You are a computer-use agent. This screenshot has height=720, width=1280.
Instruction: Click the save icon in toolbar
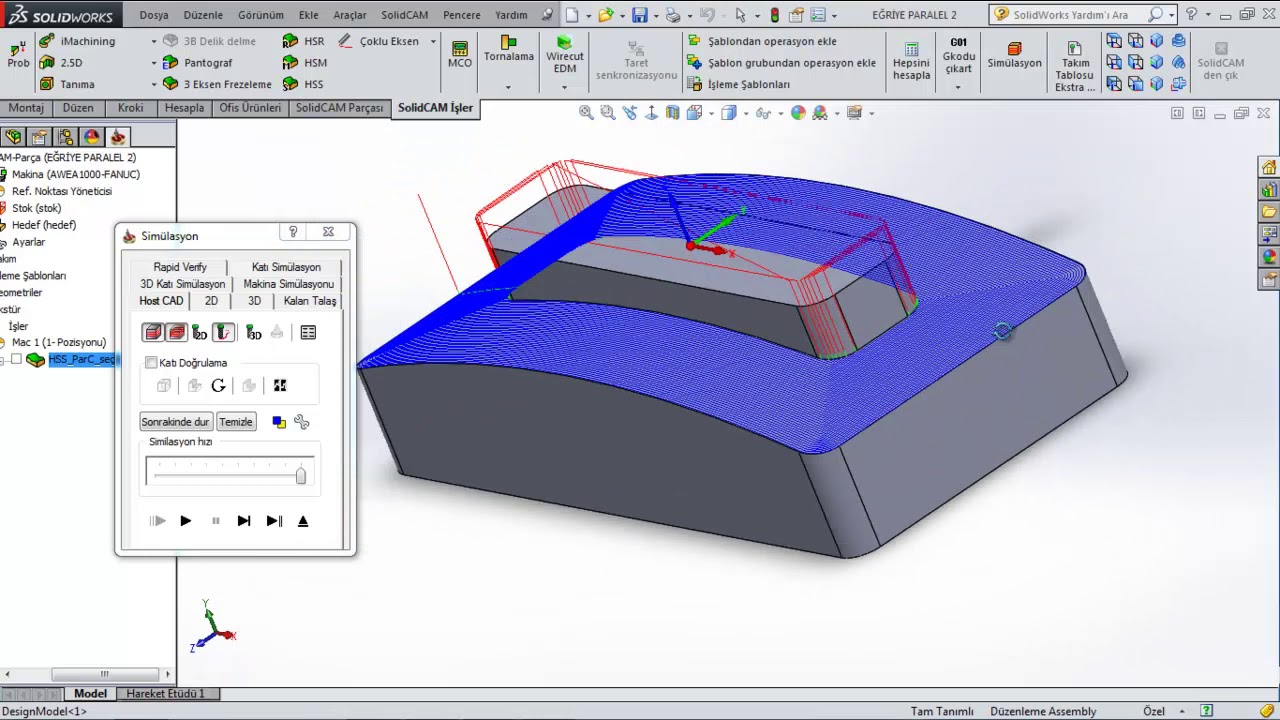coord(639,15)
